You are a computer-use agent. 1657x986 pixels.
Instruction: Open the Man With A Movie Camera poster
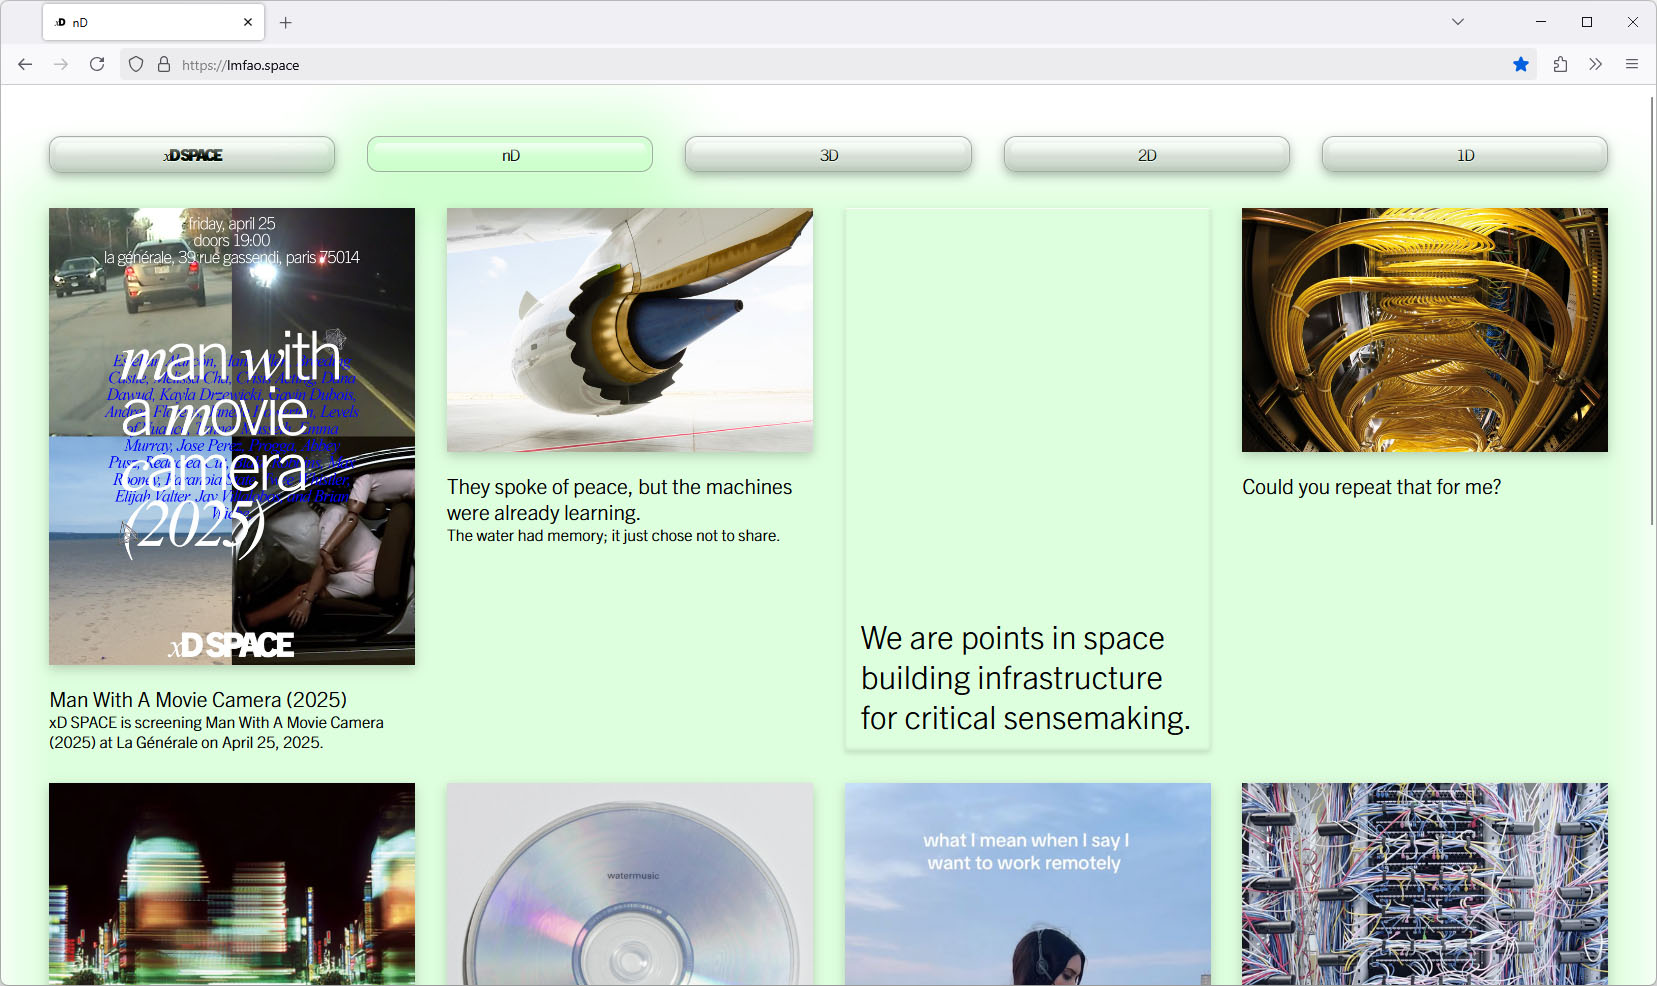pyautogui.click(x=232, y=436)
